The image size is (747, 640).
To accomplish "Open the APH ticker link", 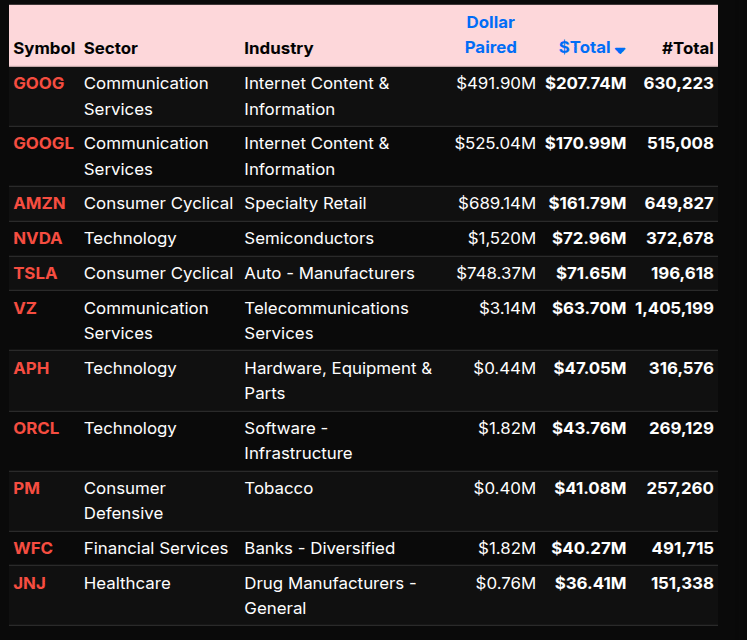I will pyautogui.click(x=32, y=369).
